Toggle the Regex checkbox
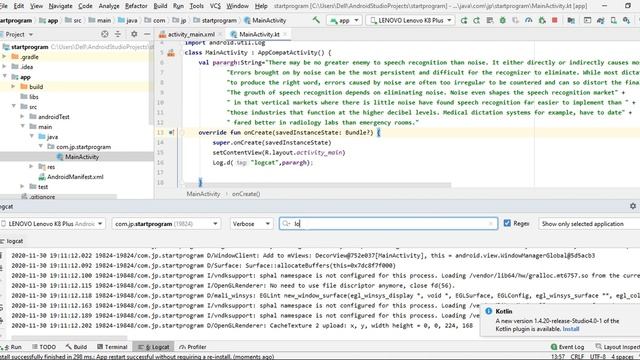This screenshot has height=360, width=640. click(x=507, y=223)
